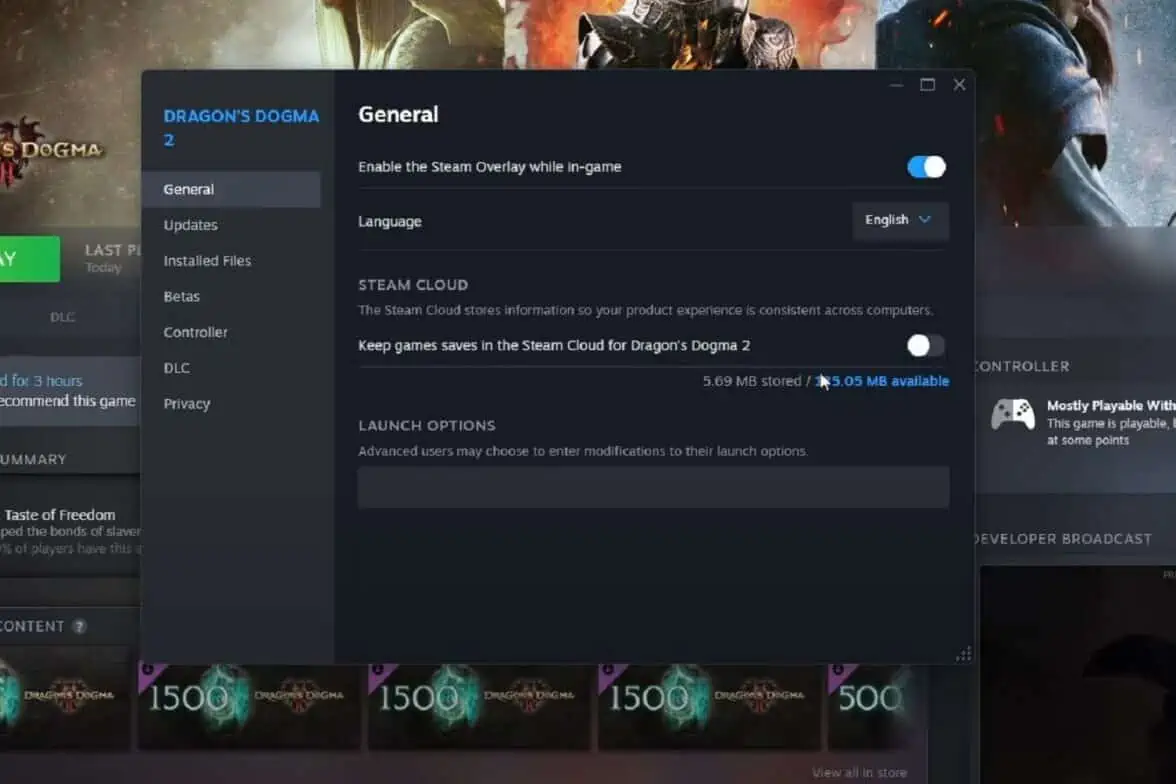Open the Language dropdown set to English
The height and width of the screenshot is (784, 1176).
[x=899, y=220]
